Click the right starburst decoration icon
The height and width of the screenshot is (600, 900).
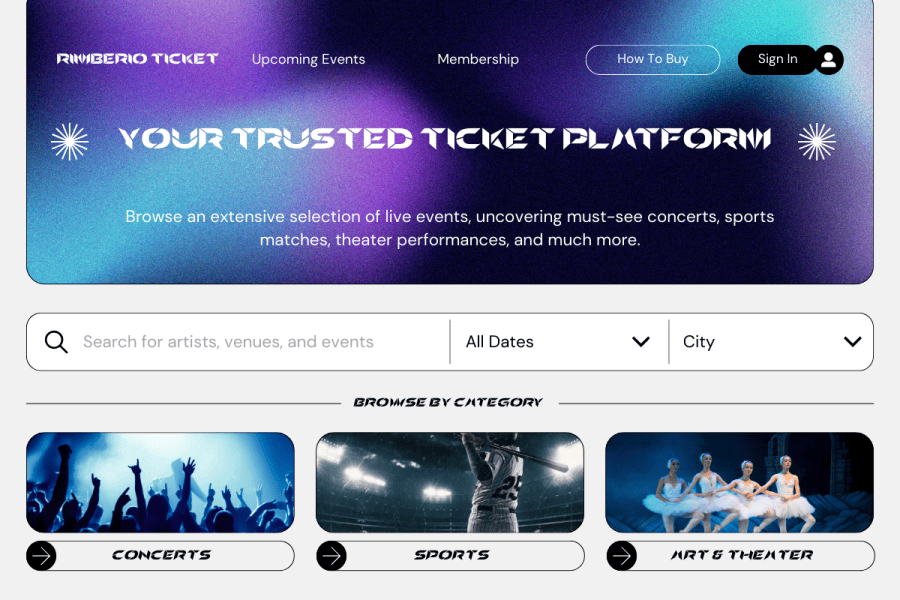coord(817,141)
